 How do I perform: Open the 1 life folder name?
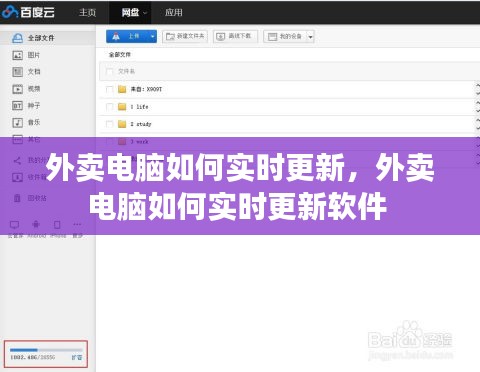(x=139, y=107)
